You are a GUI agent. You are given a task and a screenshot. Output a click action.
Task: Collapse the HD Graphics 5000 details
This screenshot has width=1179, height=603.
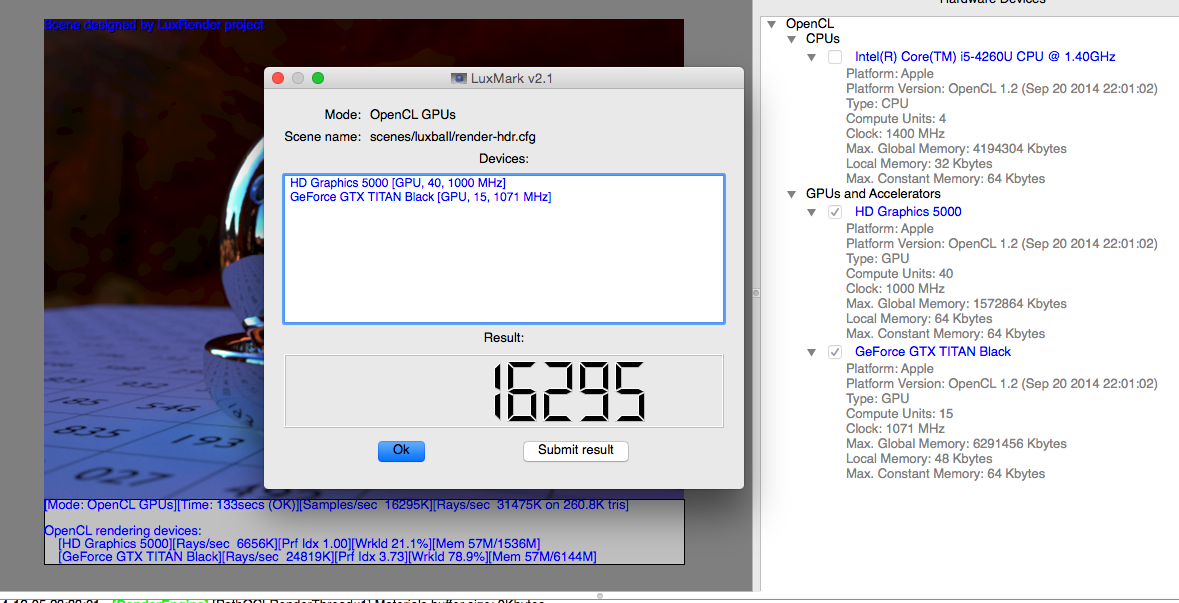812,212
